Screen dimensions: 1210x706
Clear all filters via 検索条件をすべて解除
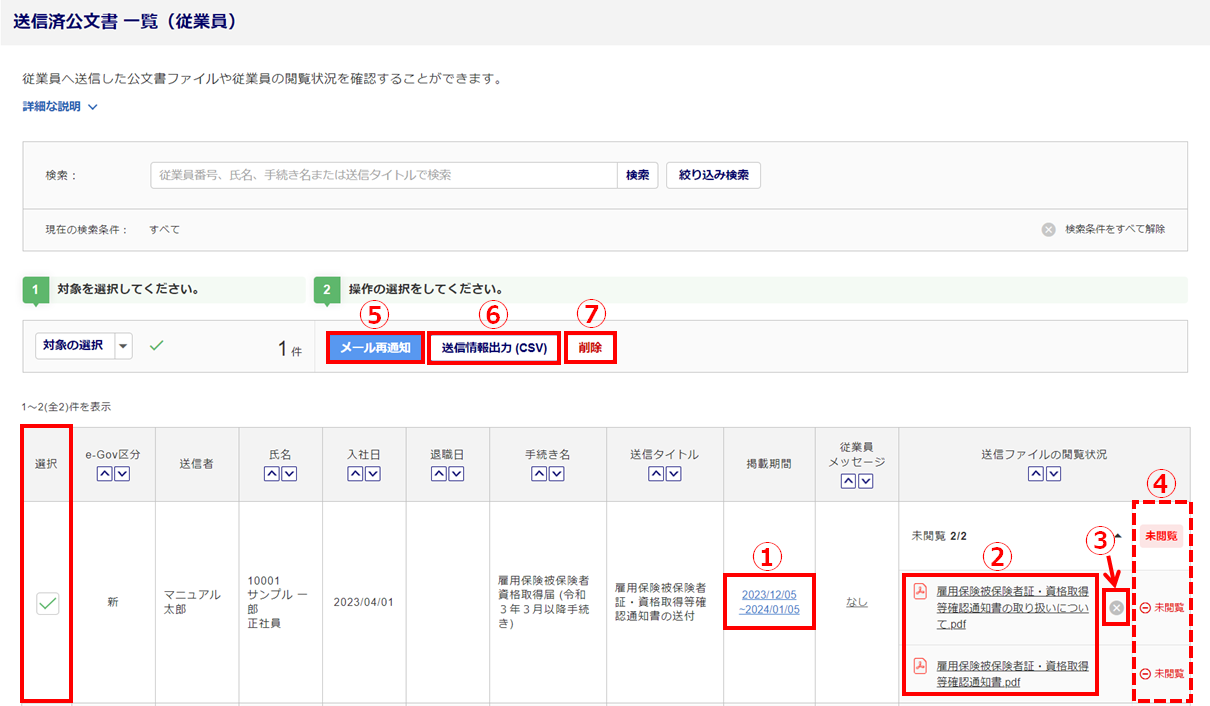pyautogui.click(x=1104, y=229)
